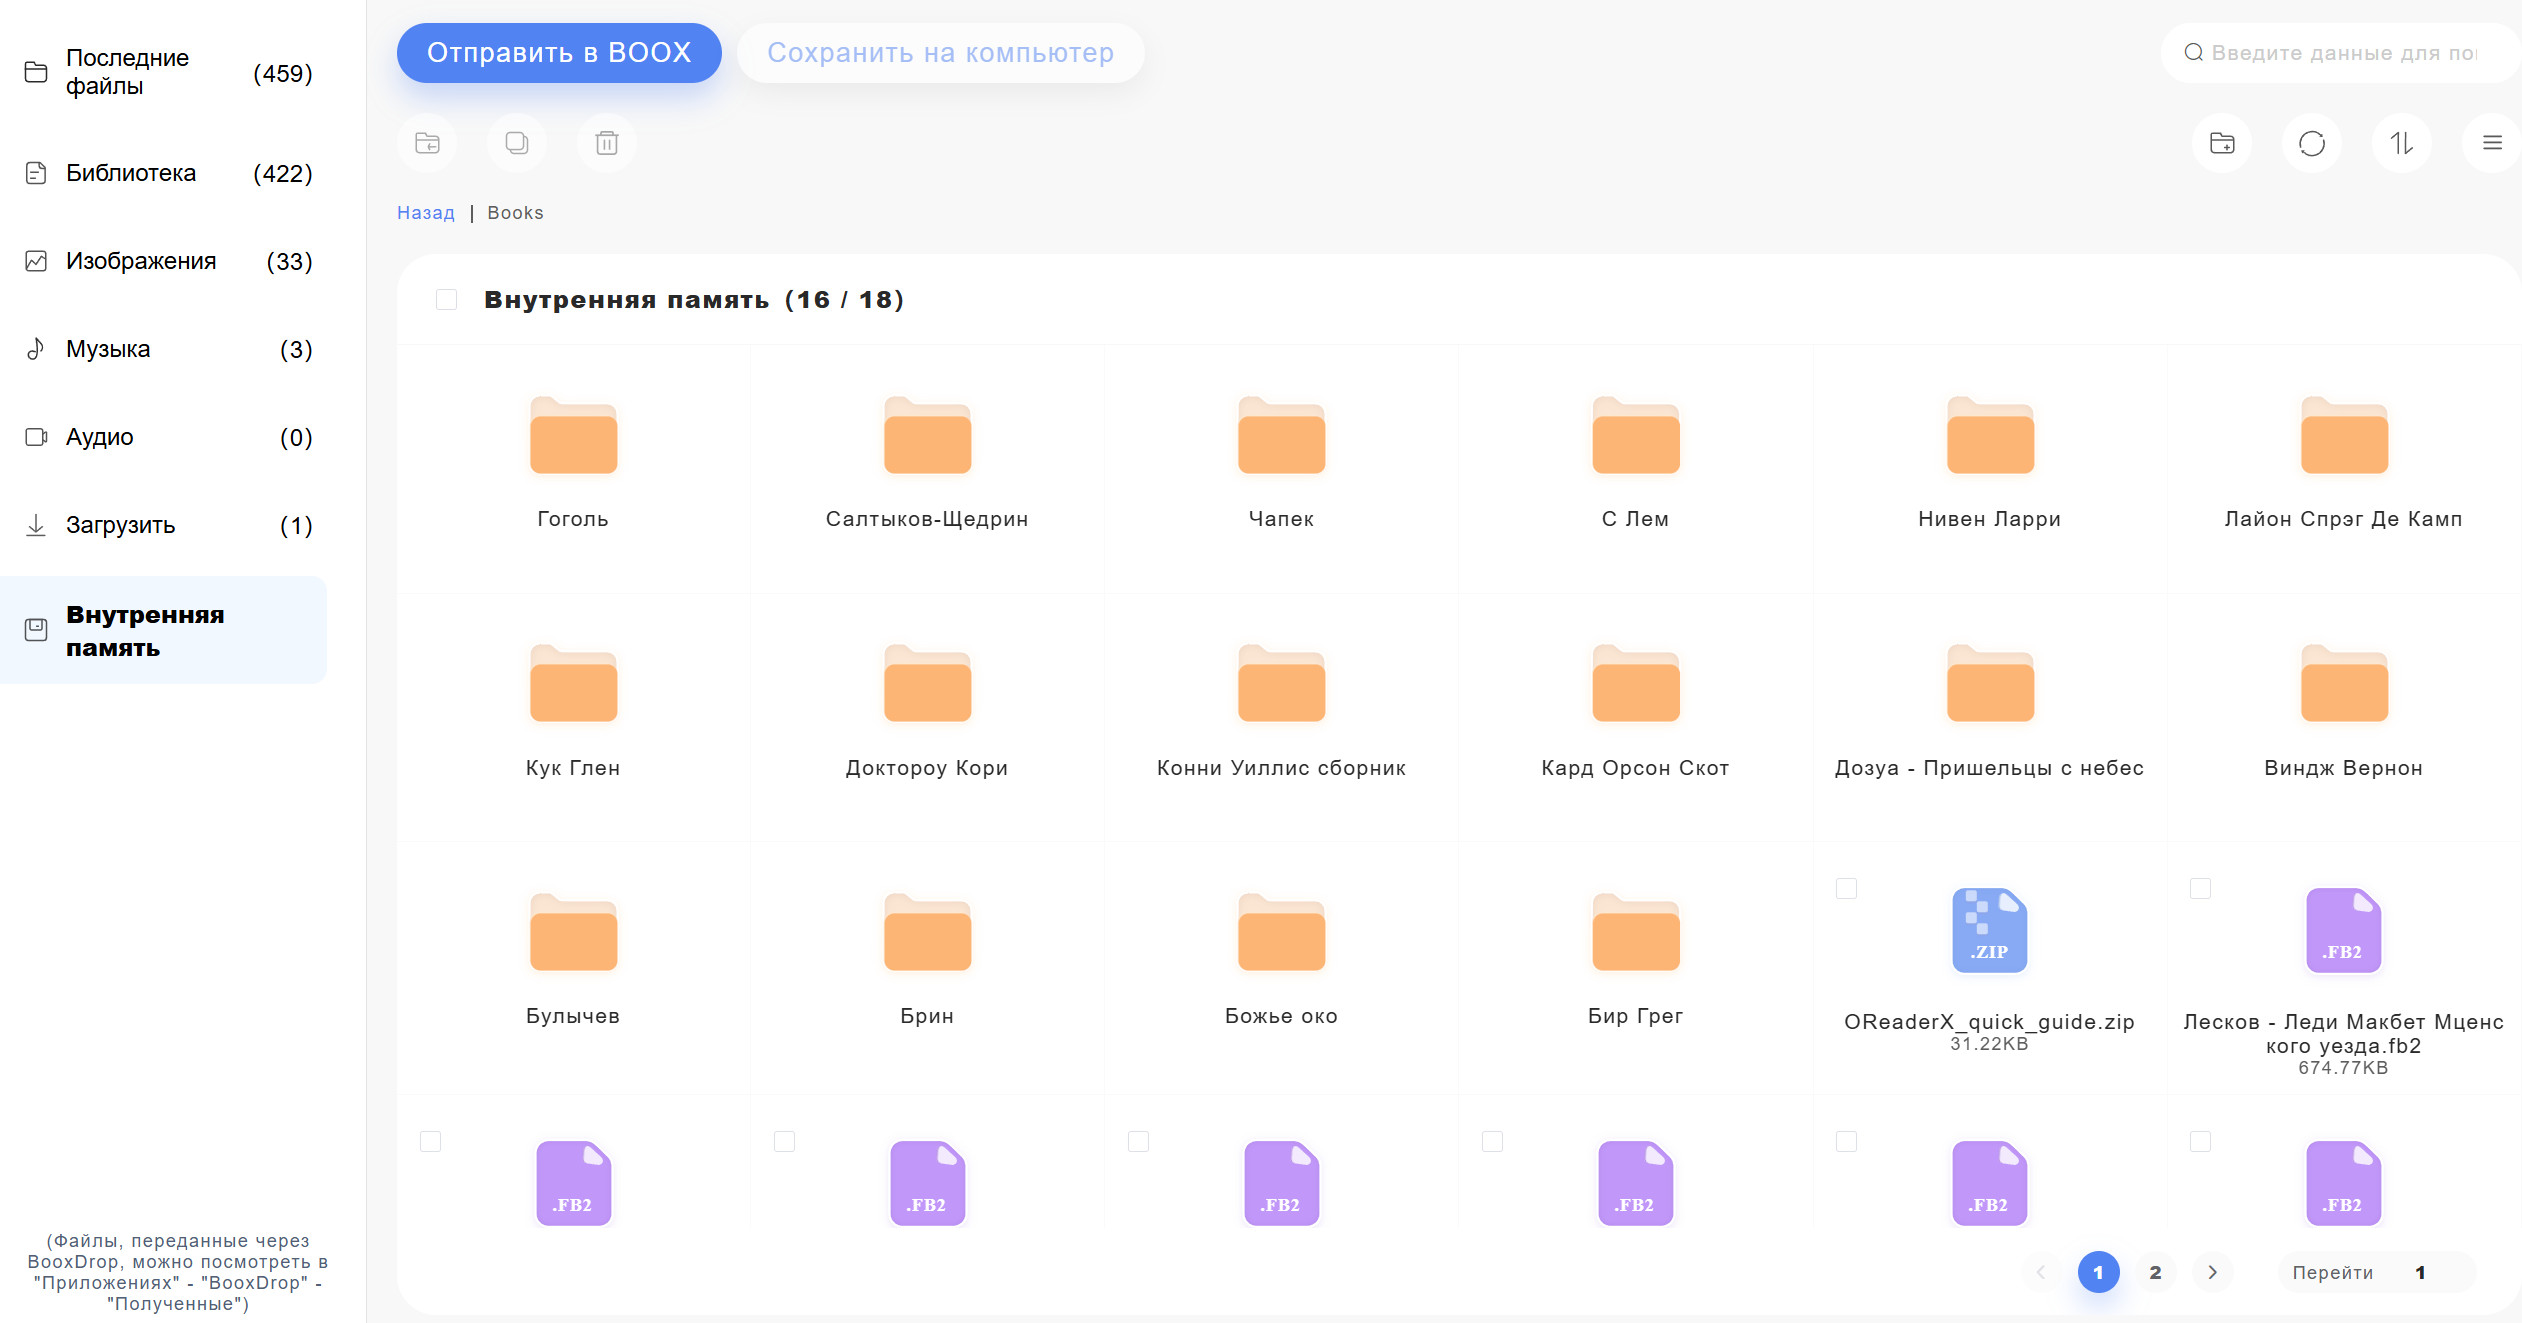Viewport: 2522px width, 1323px height.
Task: Open Библиотека in the sidebar
Action: pos(131,173)
